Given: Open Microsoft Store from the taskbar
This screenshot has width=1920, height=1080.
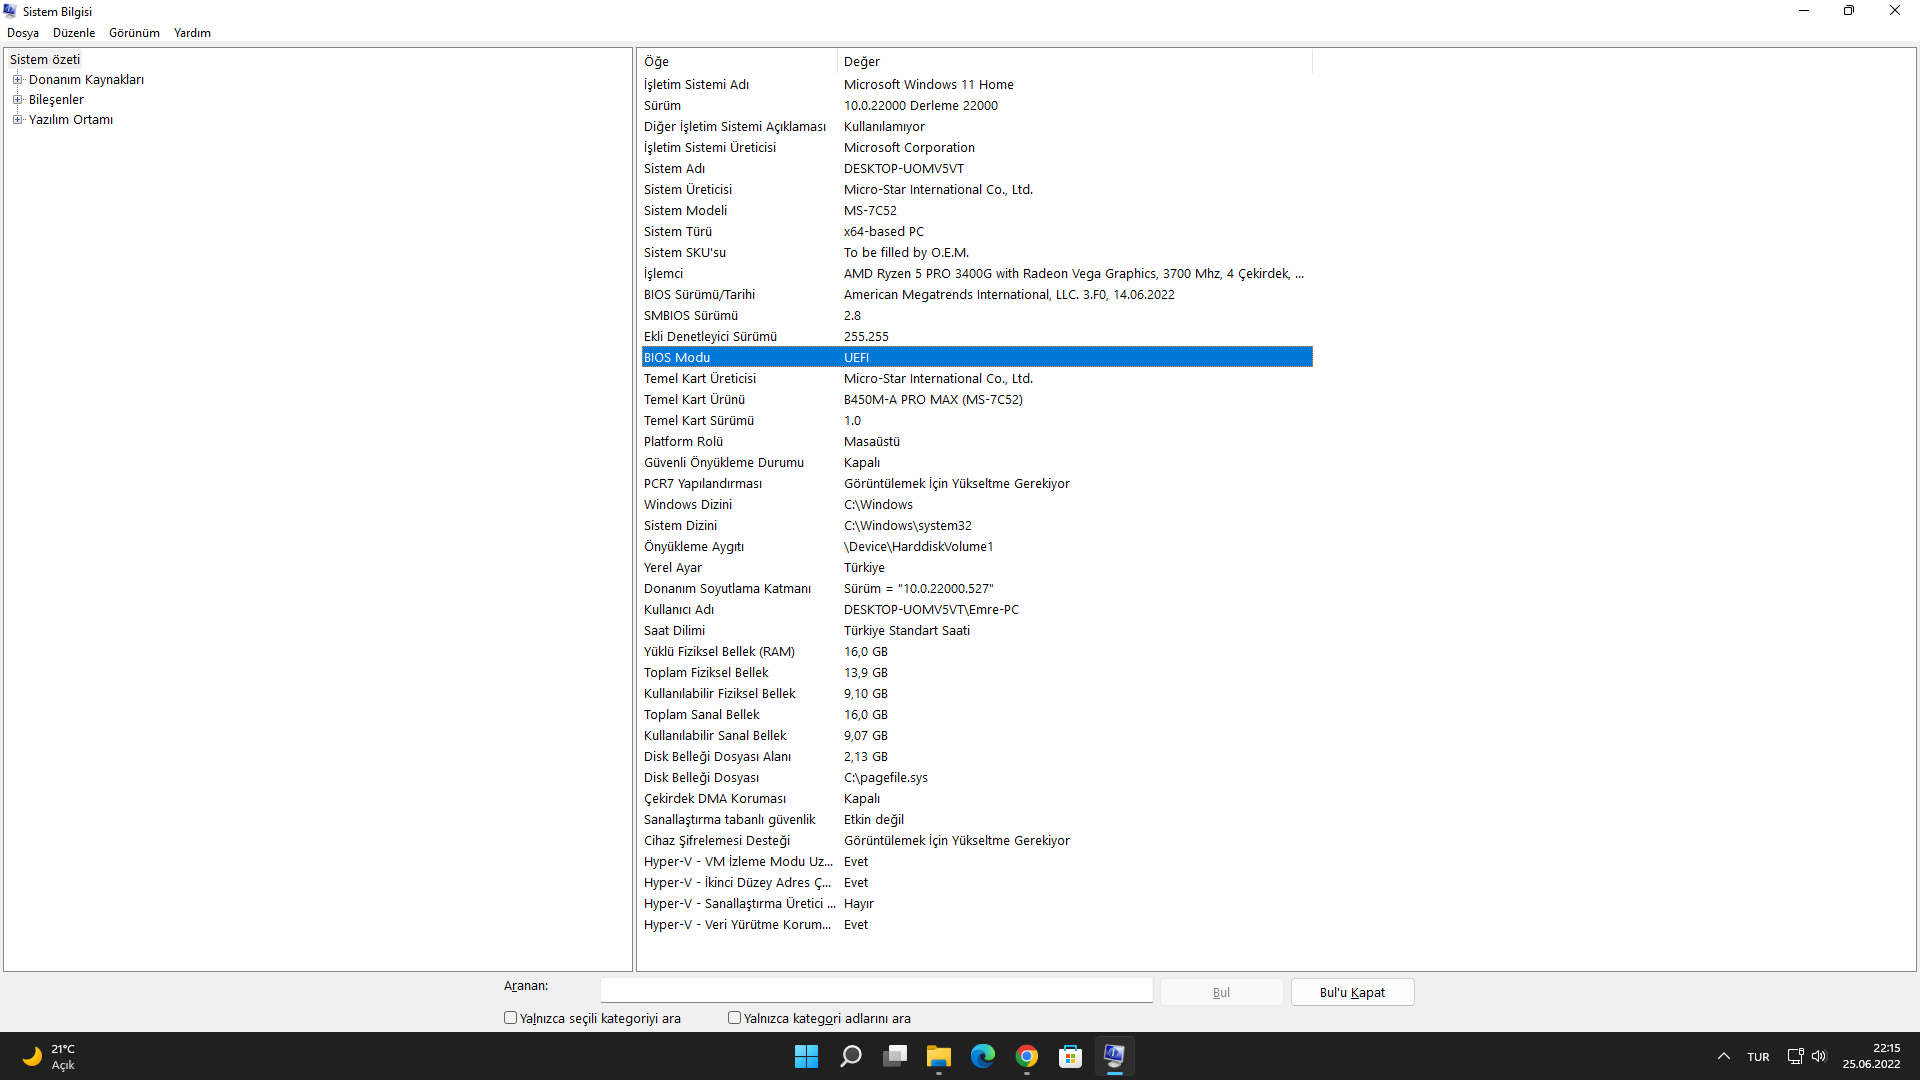Looking at the screenshot, I should pos(1071,1056).
